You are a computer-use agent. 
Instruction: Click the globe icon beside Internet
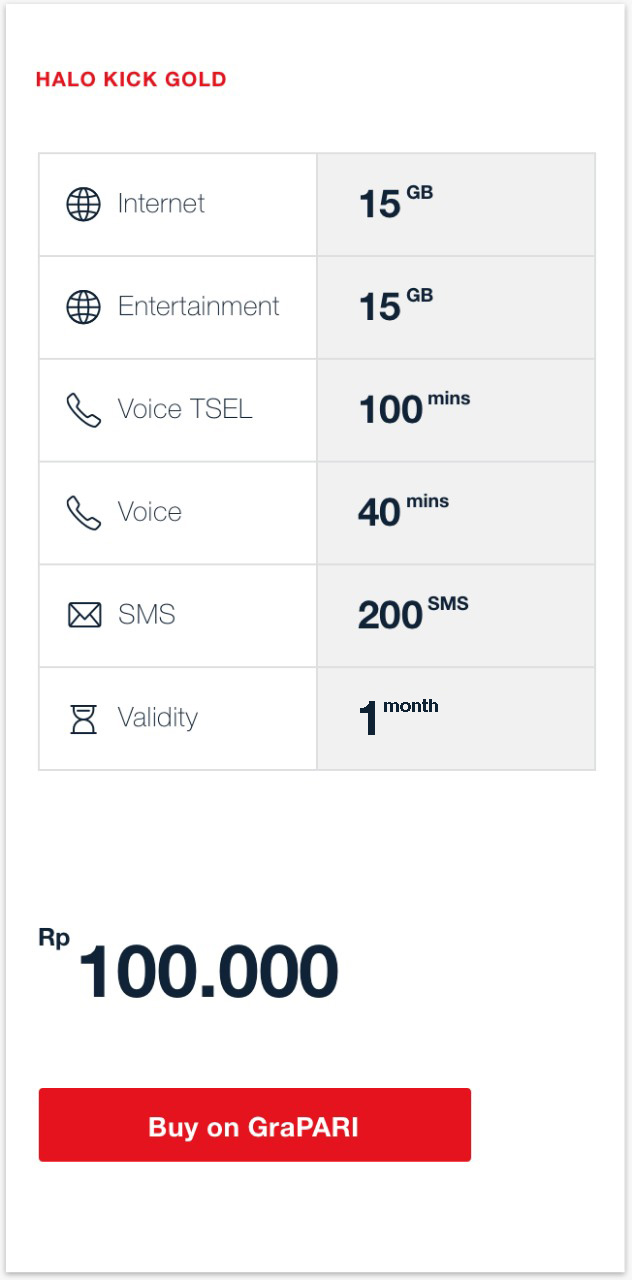point(84,204)
